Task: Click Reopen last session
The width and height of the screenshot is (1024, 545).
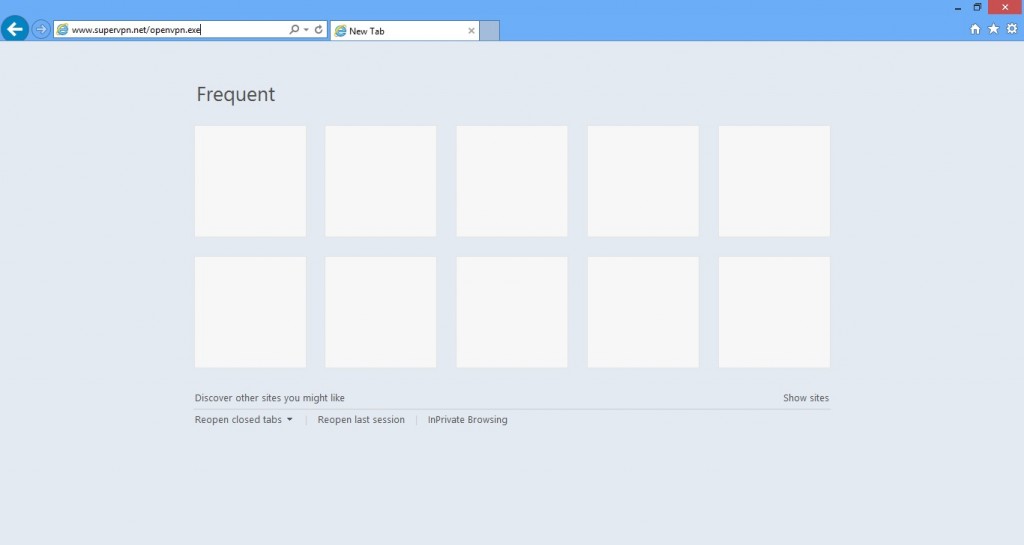Action: (x=361, y=420)
